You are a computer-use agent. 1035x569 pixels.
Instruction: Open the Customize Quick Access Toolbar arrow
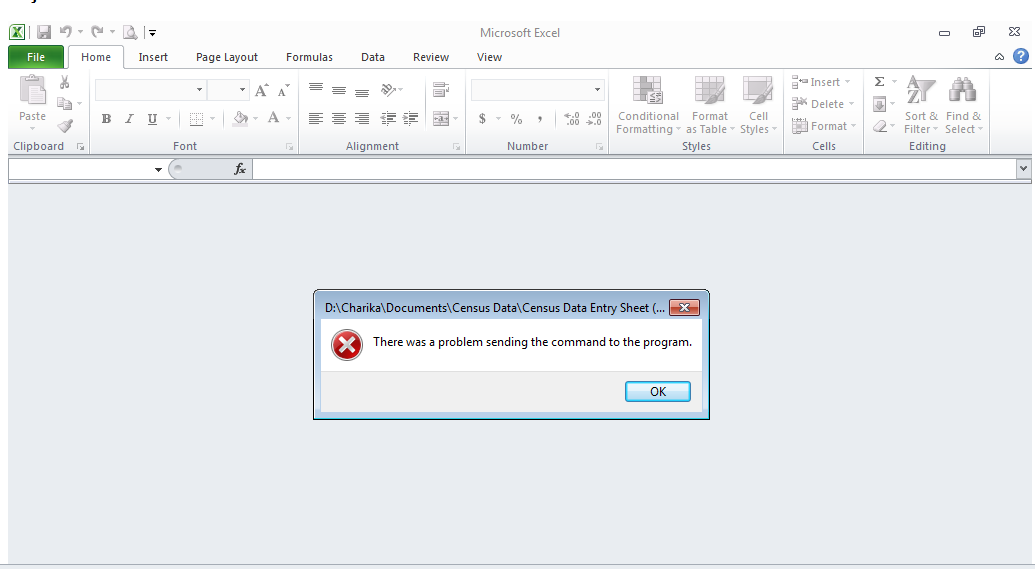coord(152,32)
